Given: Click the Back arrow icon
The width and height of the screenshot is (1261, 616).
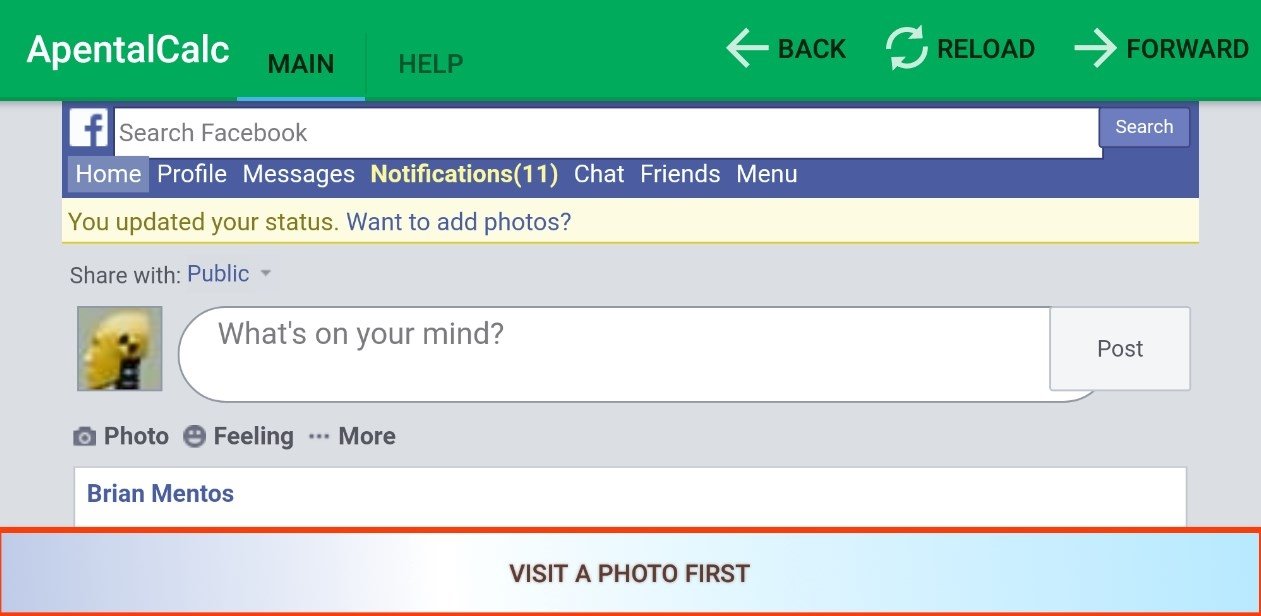Looking at the screenshot, I should [747, 48].
